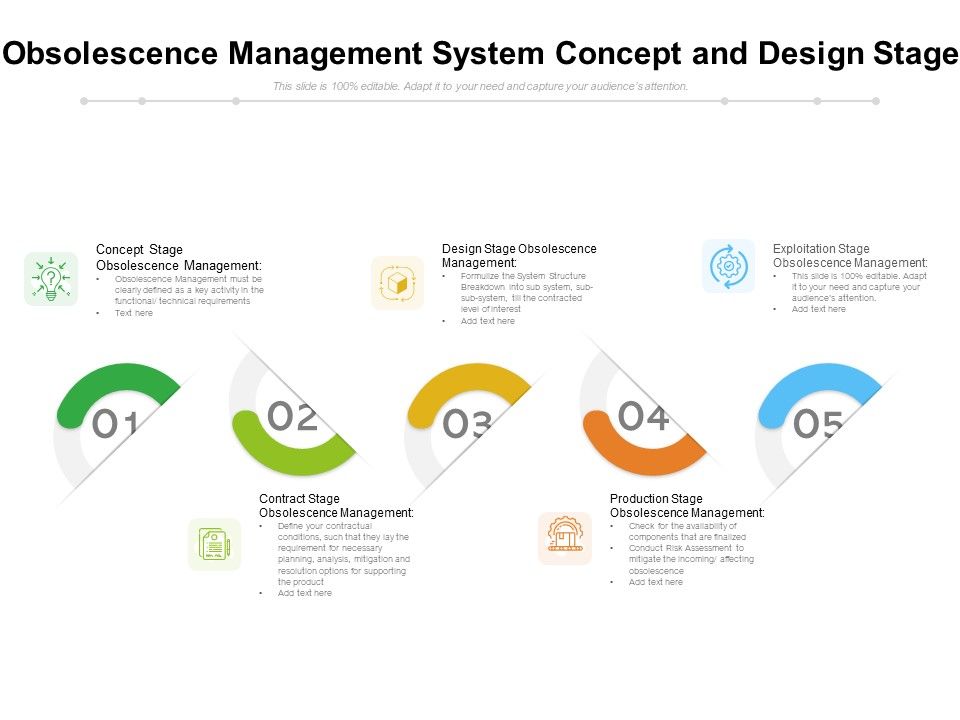Select the number 02 circle marker
This screenshot has height=720, width=960.
[293, 416]
